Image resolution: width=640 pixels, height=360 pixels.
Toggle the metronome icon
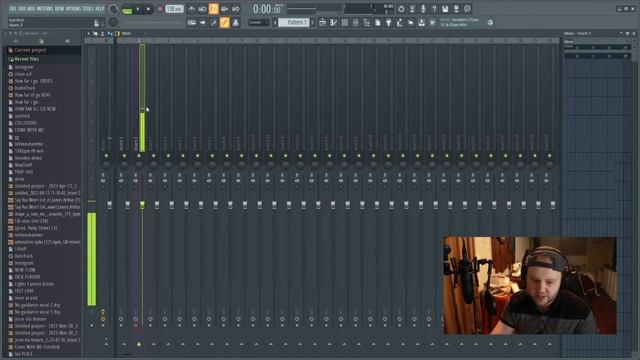pyautogui.click(x=191, y=9)
